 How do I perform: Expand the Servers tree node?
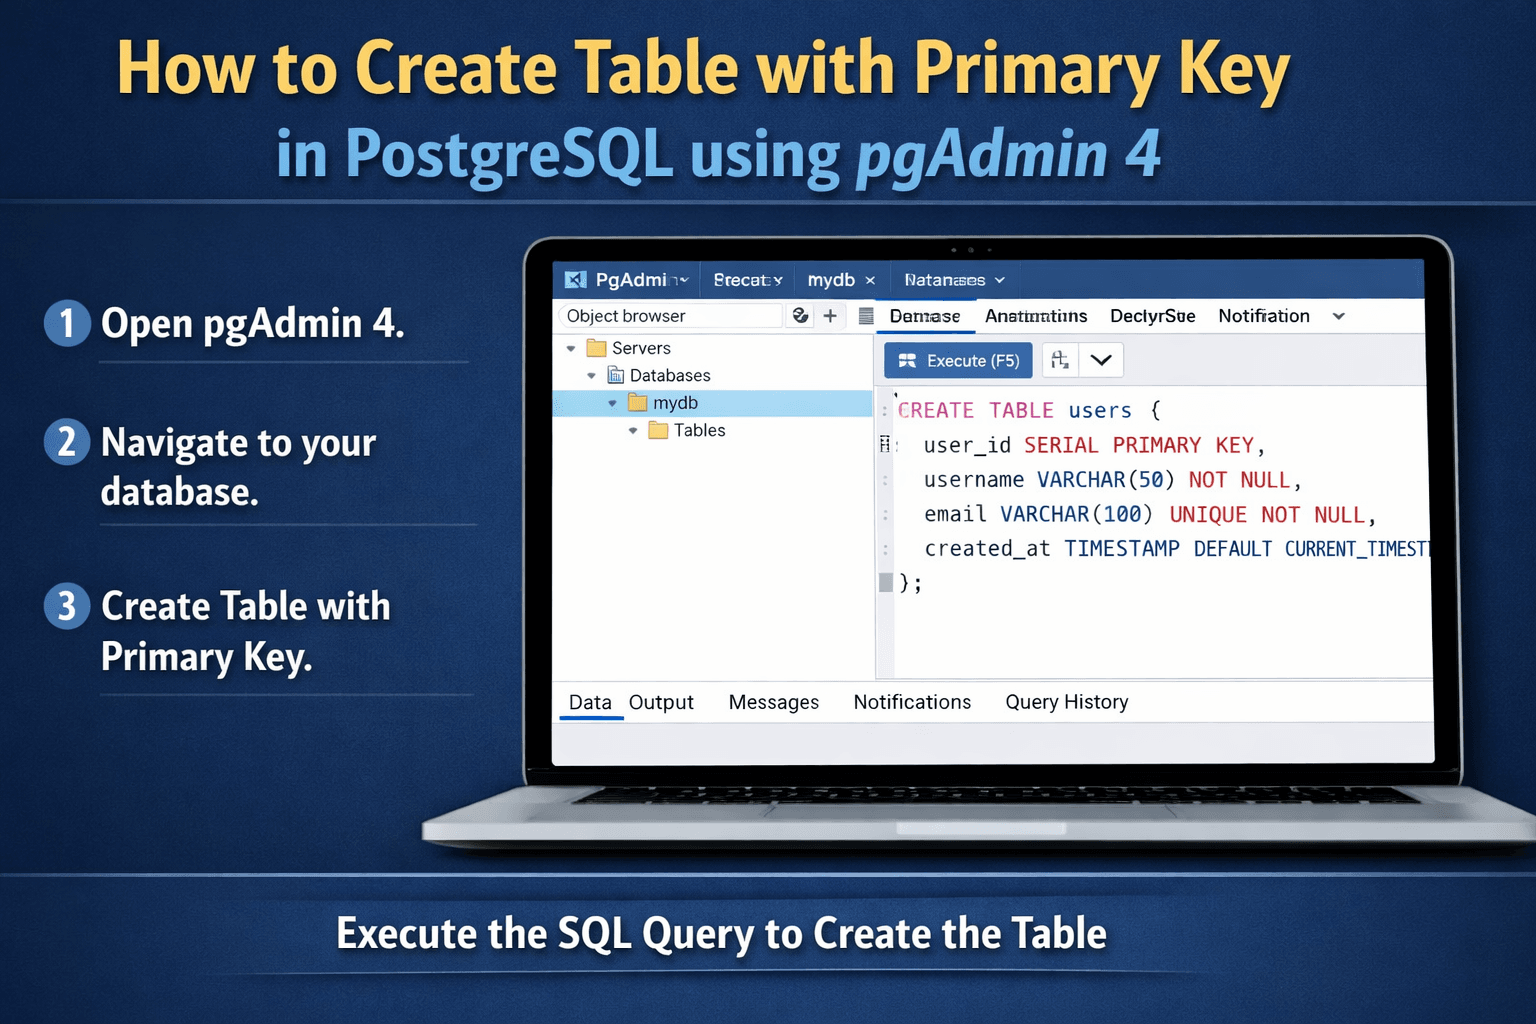pos(571,348)
